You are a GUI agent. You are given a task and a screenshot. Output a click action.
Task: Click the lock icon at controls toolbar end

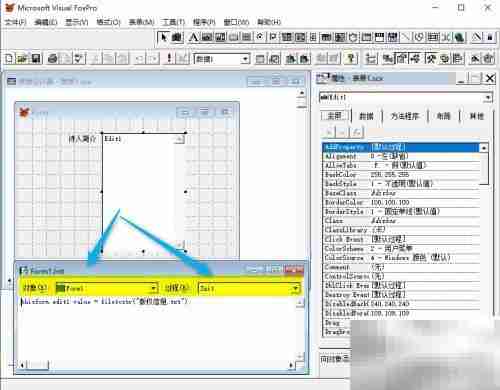pos(490,37)
